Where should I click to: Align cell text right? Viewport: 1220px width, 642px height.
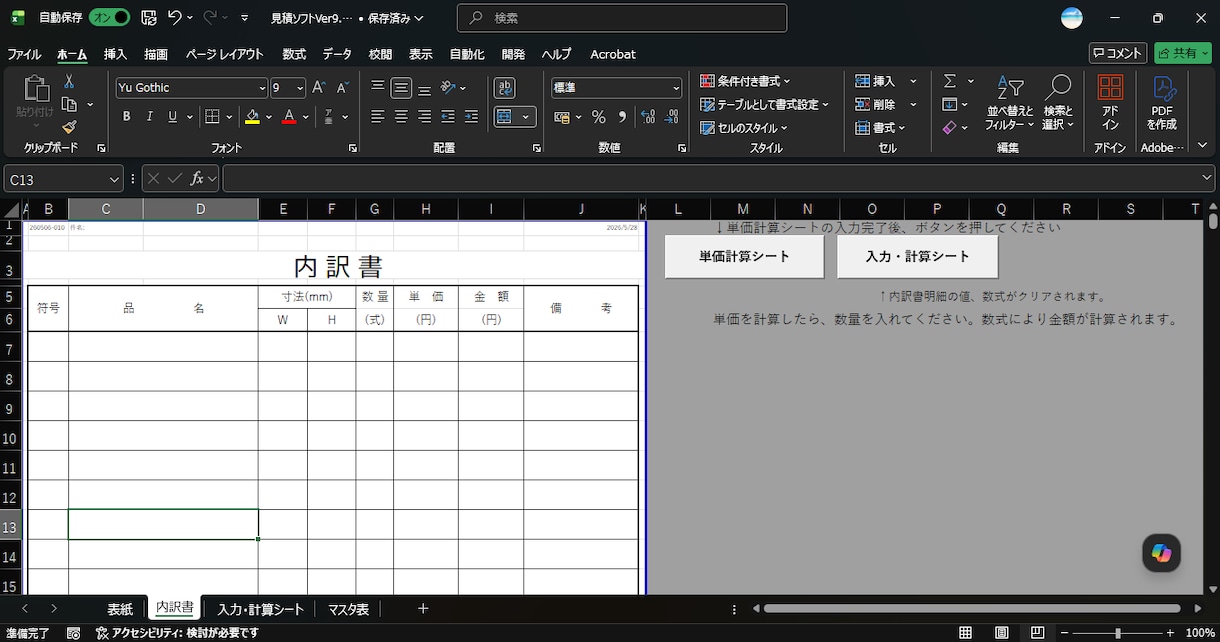pos(425,117)
